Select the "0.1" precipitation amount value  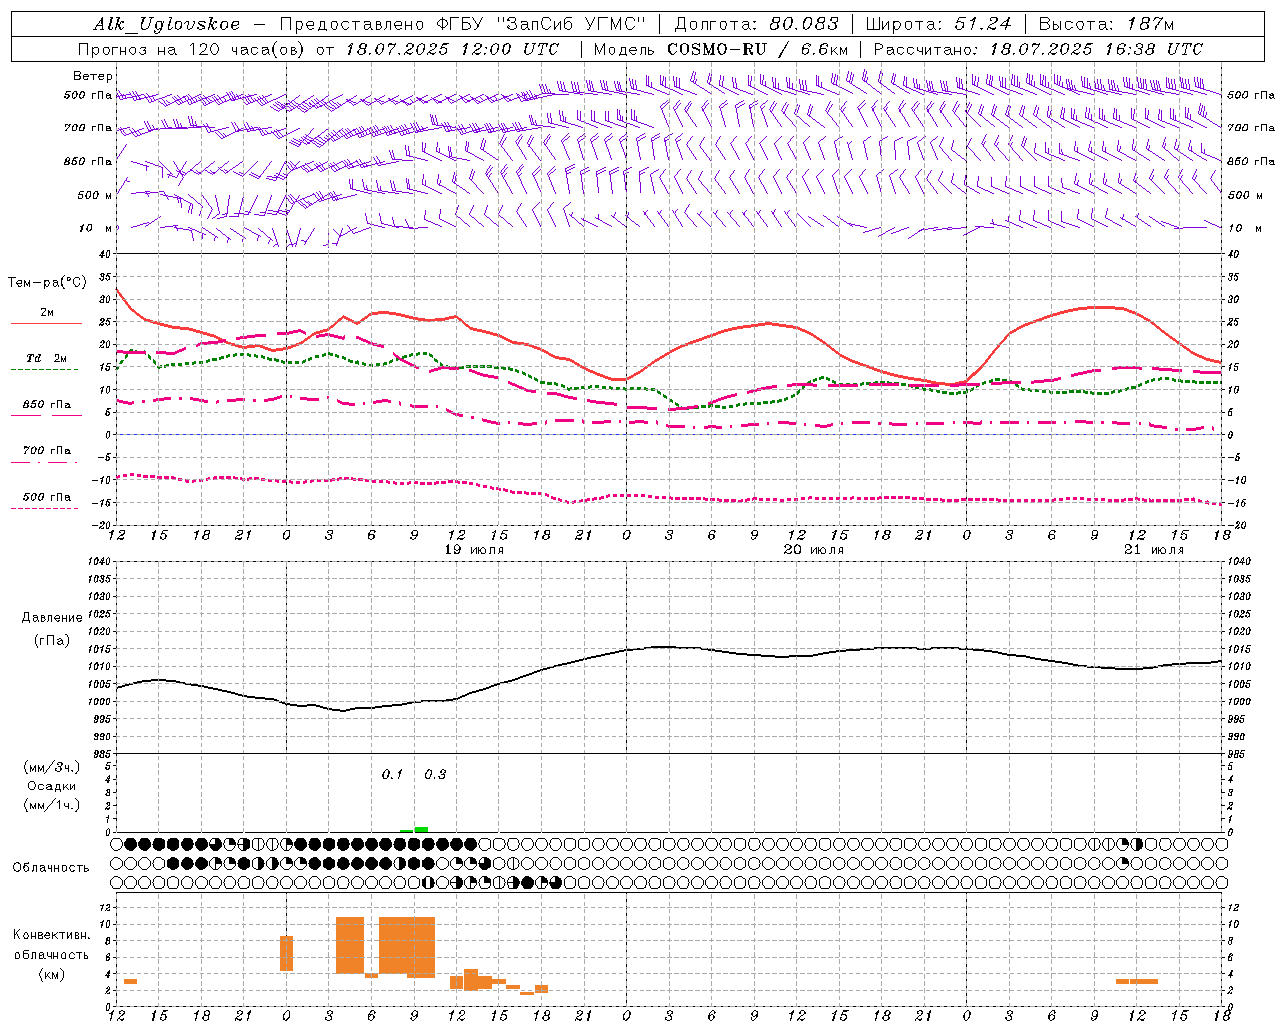392,775
